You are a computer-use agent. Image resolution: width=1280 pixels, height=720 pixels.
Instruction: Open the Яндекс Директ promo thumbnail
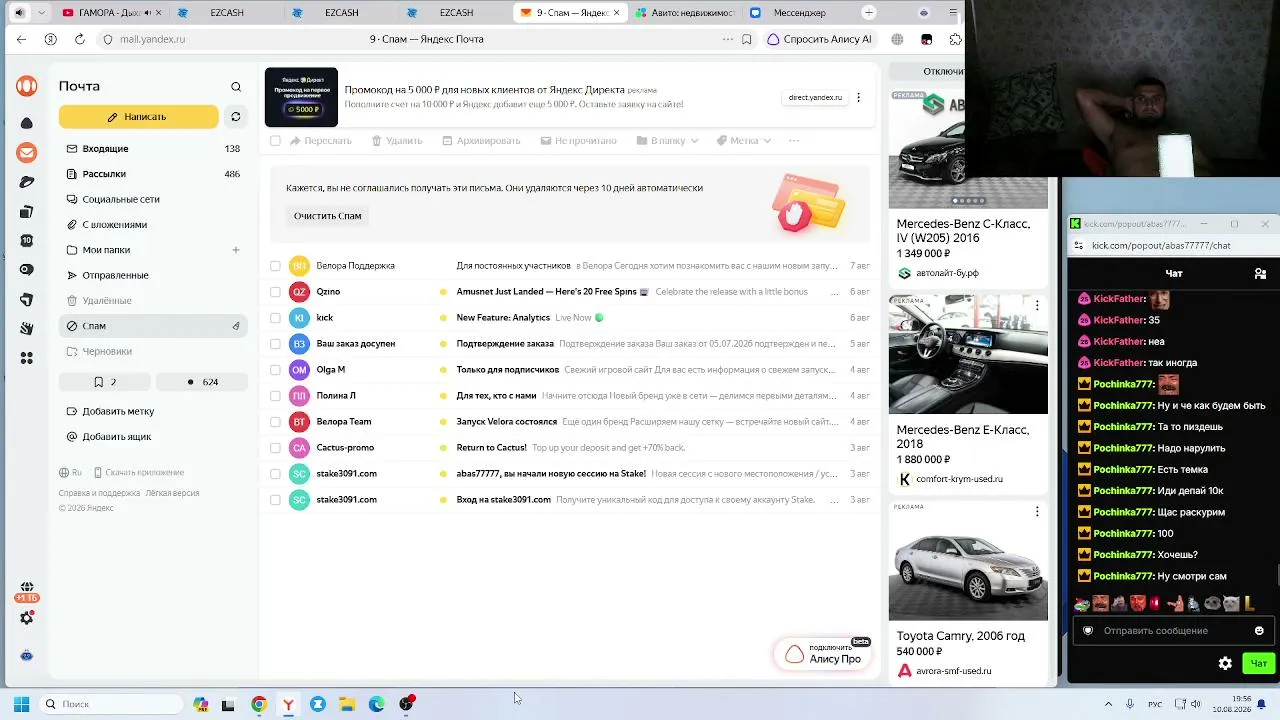(x=301, y=97)
